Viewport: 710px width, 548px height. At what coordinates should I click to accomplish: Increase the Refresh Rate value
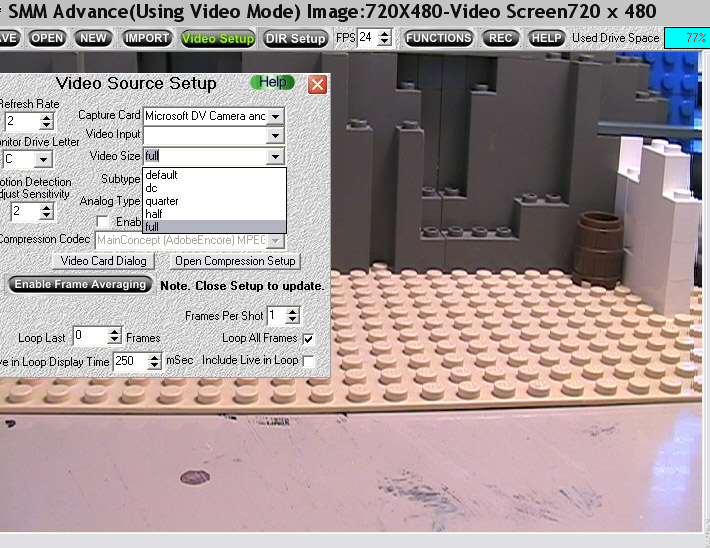(46, 117)
